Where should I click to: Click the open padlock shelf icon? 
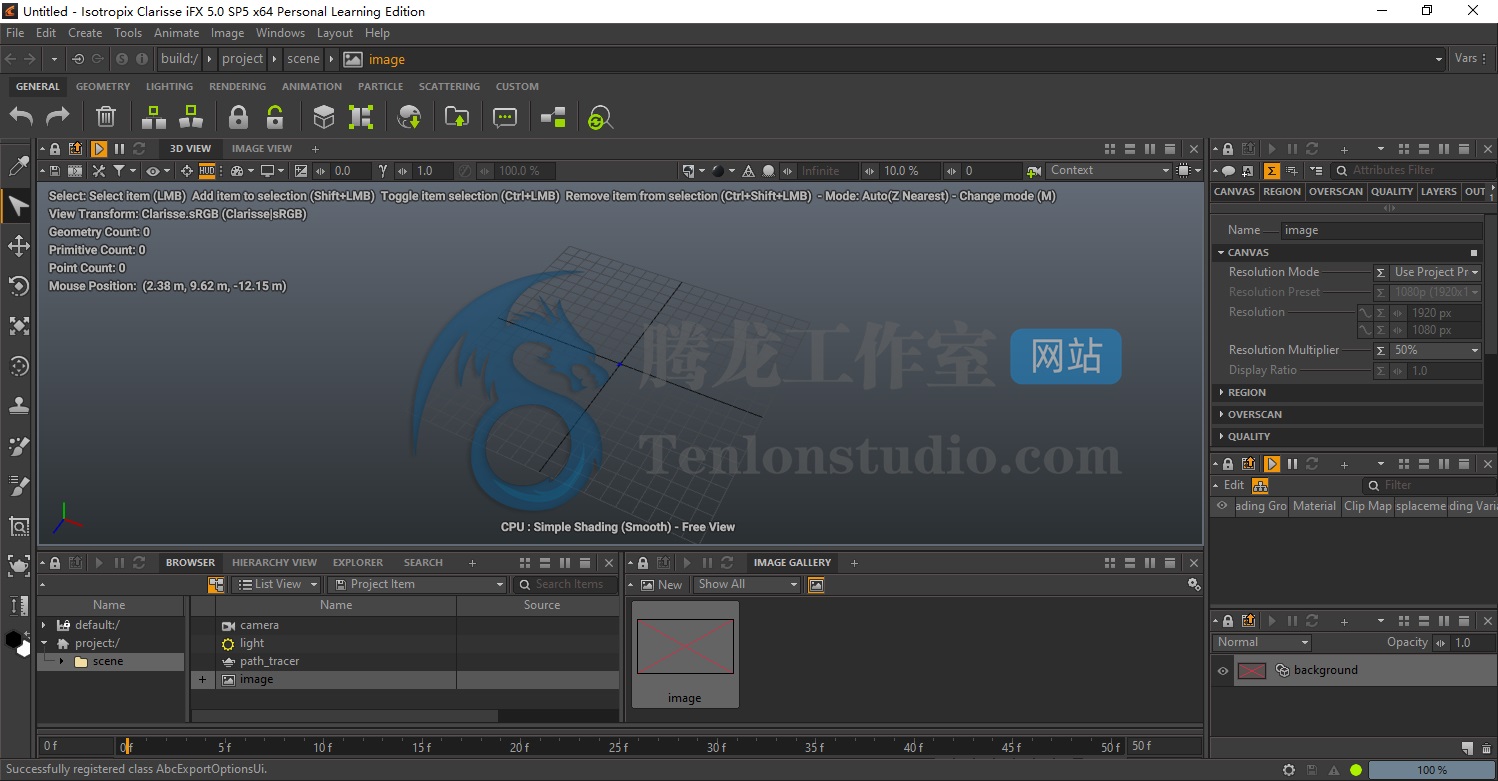tap(275, 117)
